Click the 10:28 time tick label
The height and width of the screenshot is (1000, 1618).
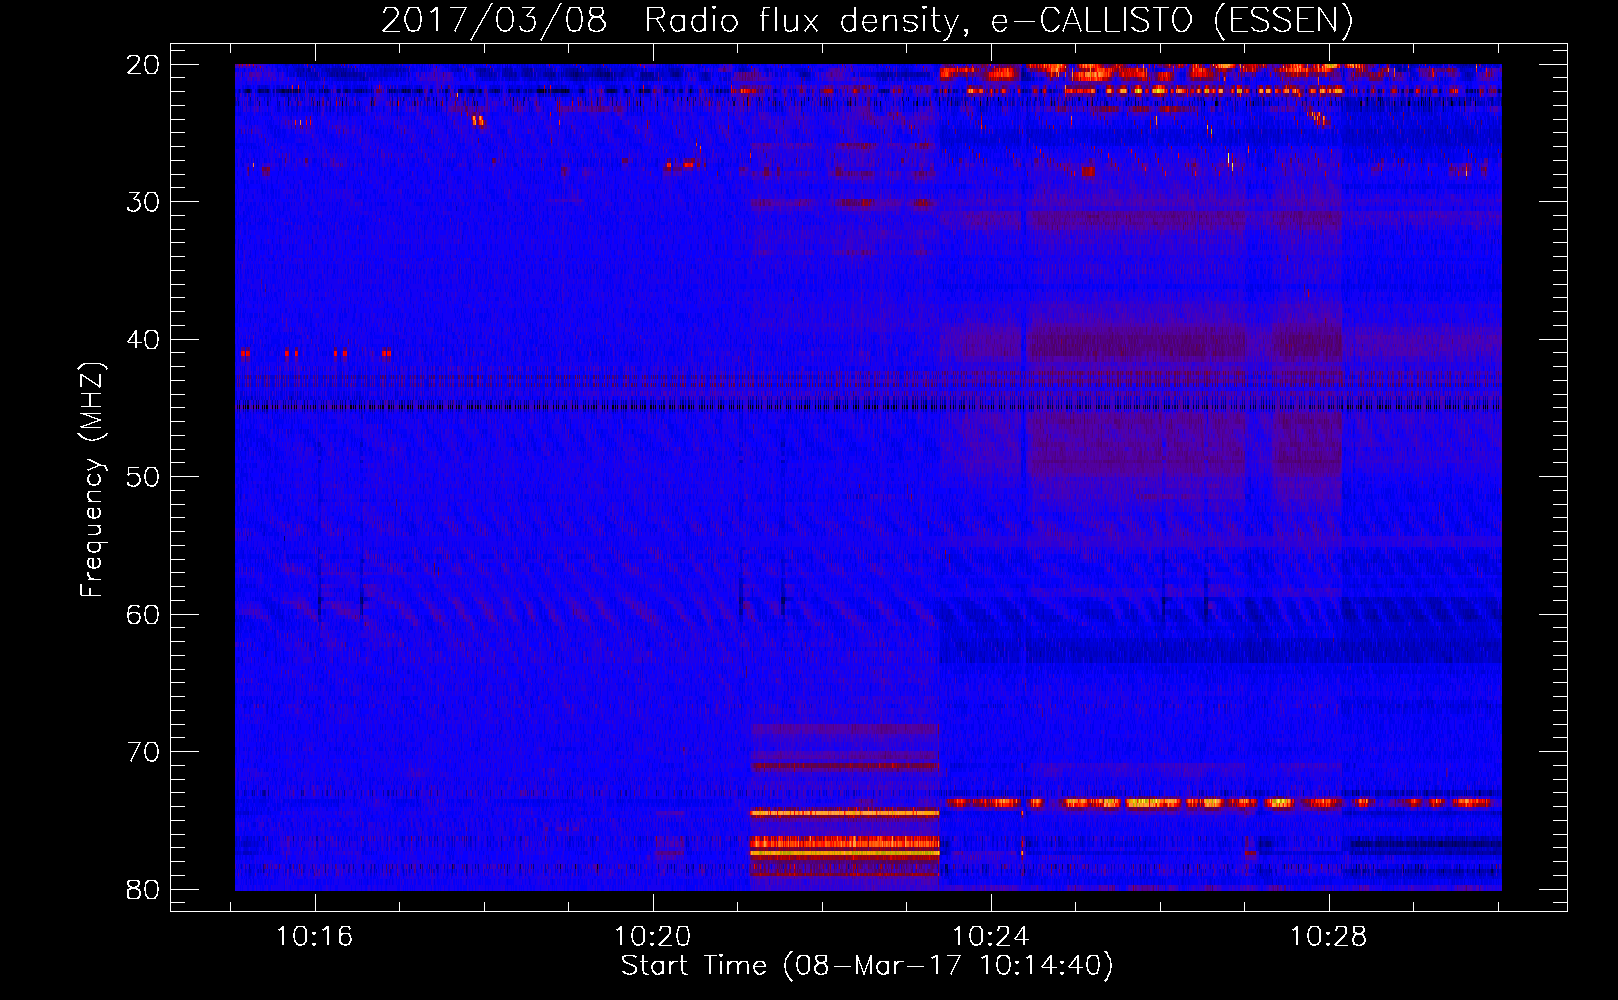click(x=1329, y=937)
